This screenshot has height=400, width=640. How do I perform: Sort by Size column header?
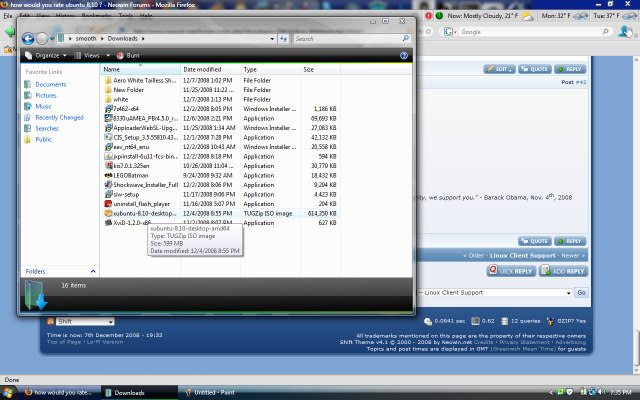pos(320,69)
